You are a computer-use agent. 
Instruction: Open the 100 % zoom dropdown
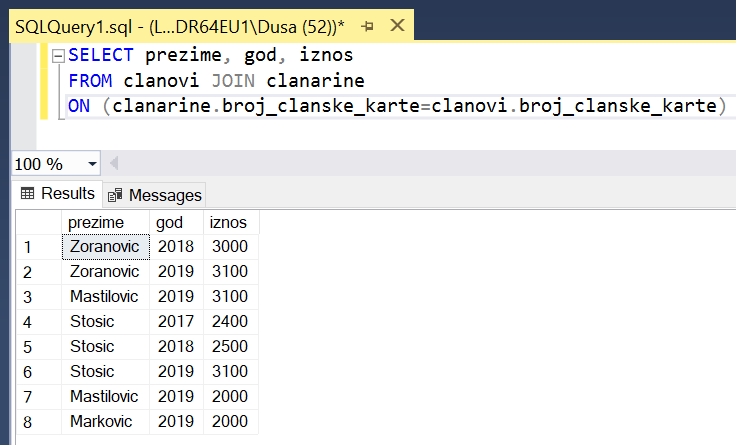click(x=93, y=163)
